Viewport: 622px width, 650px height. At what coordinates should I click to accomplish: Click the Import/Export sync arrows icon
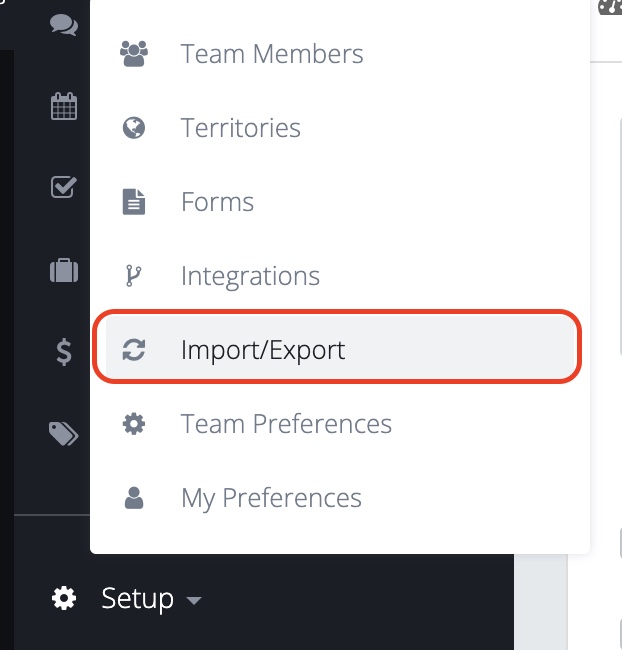(134, 350)
